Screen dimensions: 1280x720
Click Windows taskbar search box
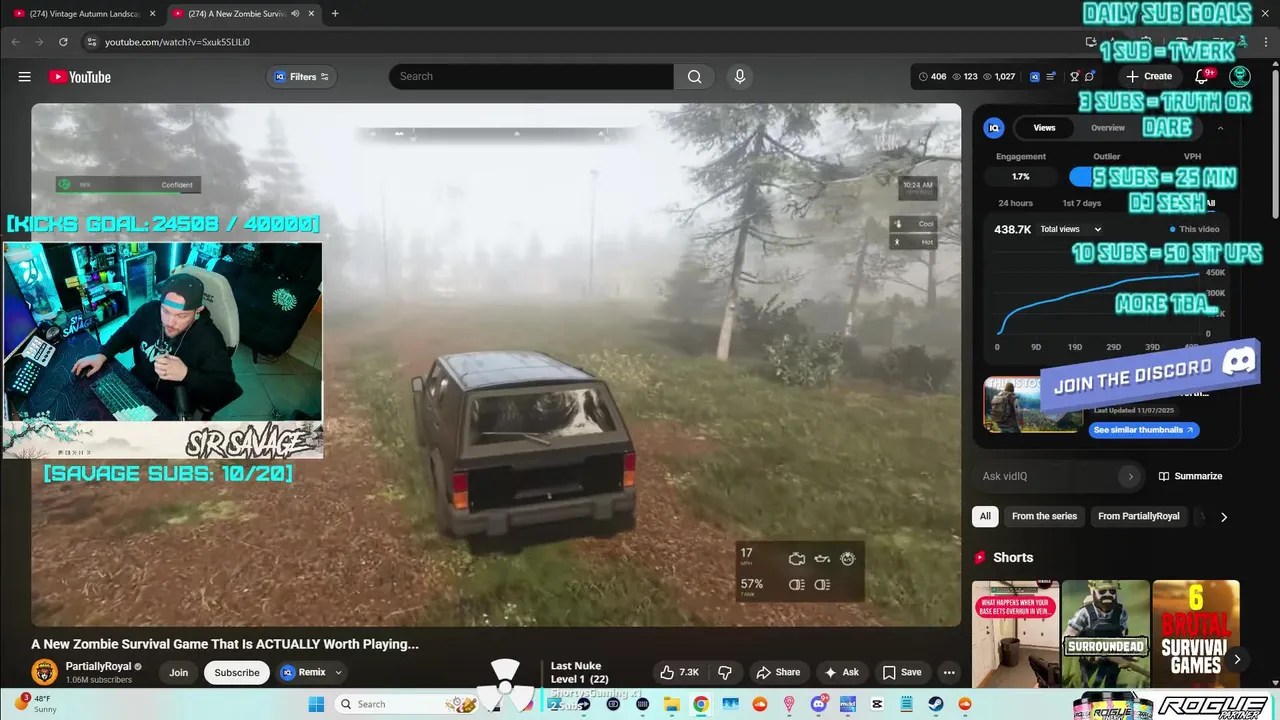tap(406, 704)
